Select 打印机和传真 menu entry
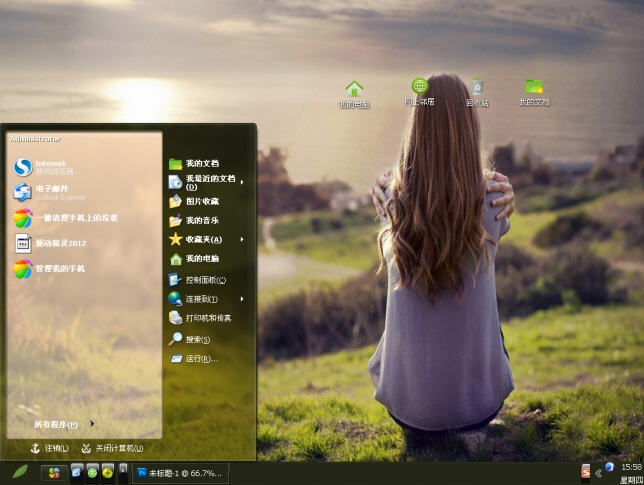 coord(206,318)
